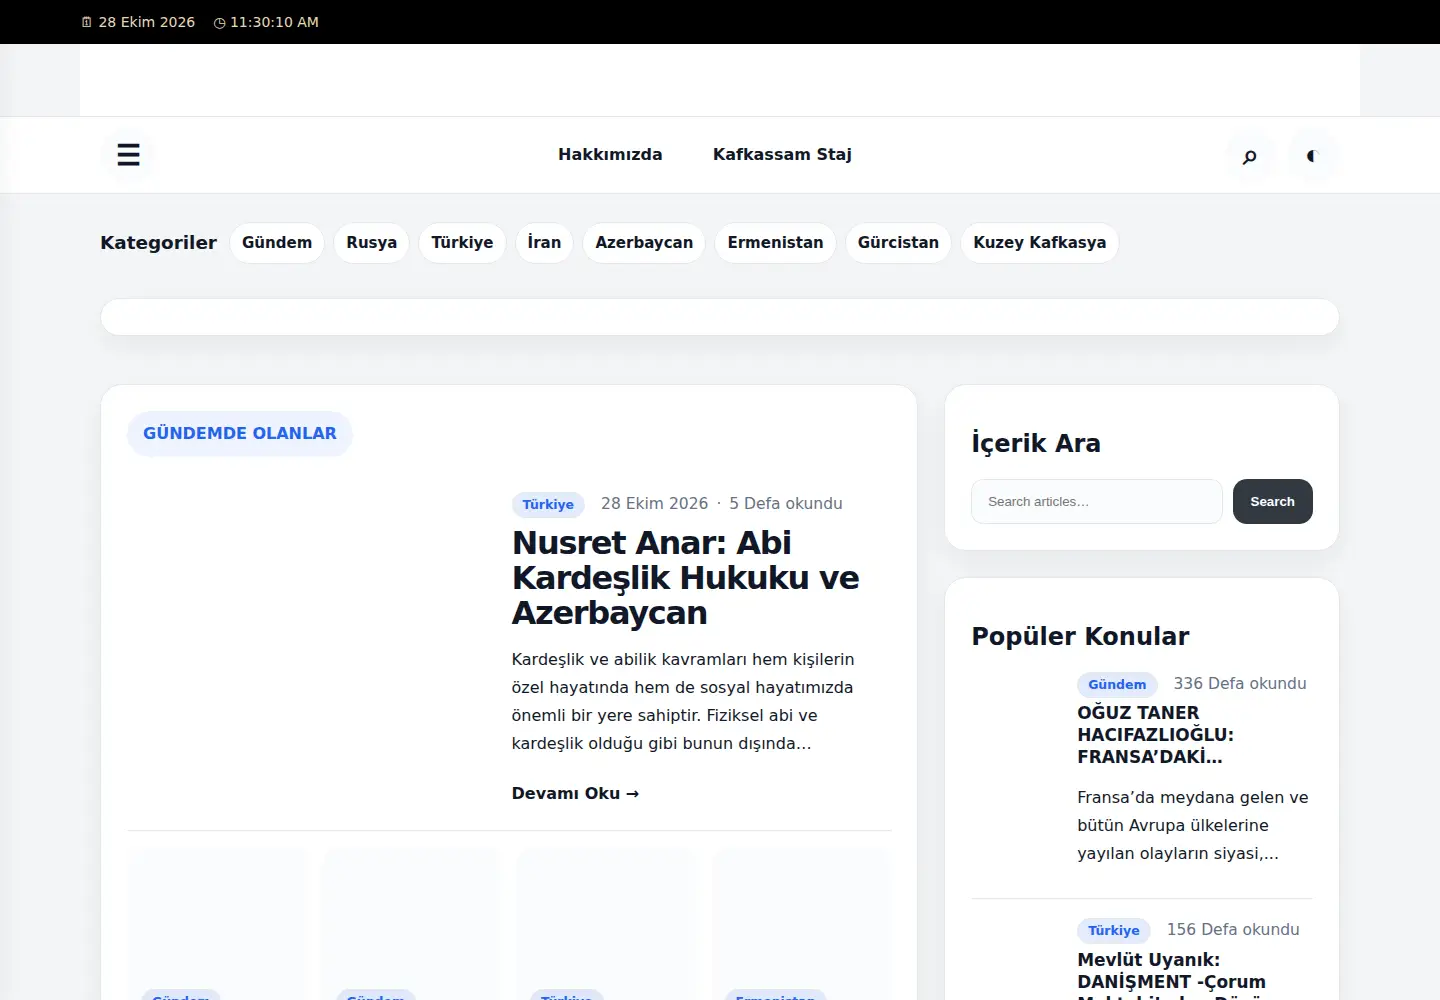Screen dimensions: 1440x1000
Task: Click Türkiye tag on the Nusret Anar article
Action: (548, 504)
